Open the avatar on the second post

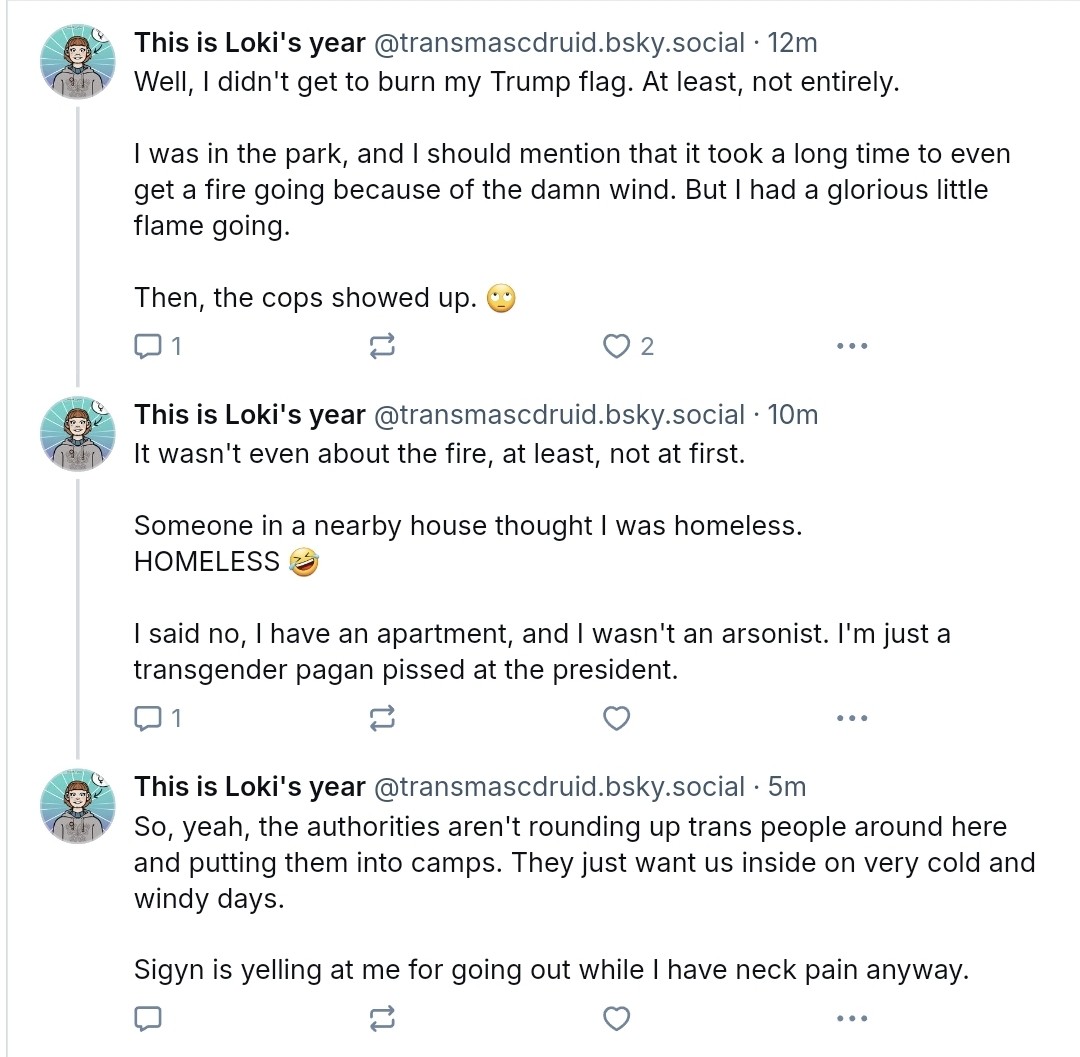77,433
